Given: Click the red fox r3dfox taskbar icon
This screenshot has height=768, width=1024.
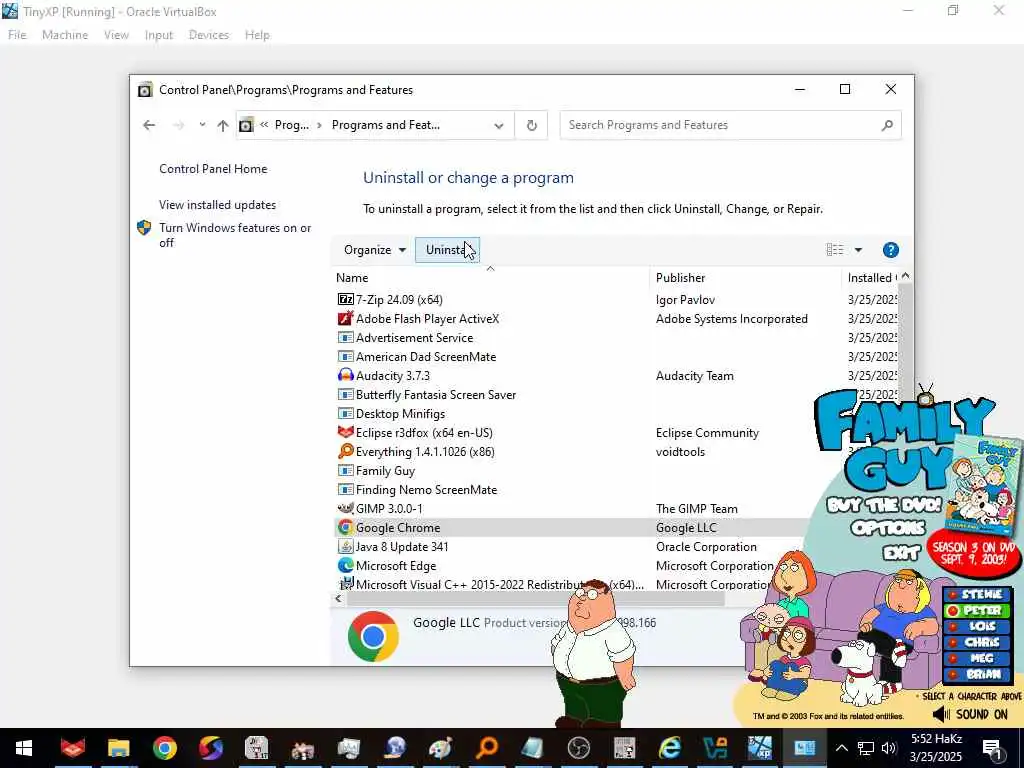Looking at the screenshot, I should point(73,748).
